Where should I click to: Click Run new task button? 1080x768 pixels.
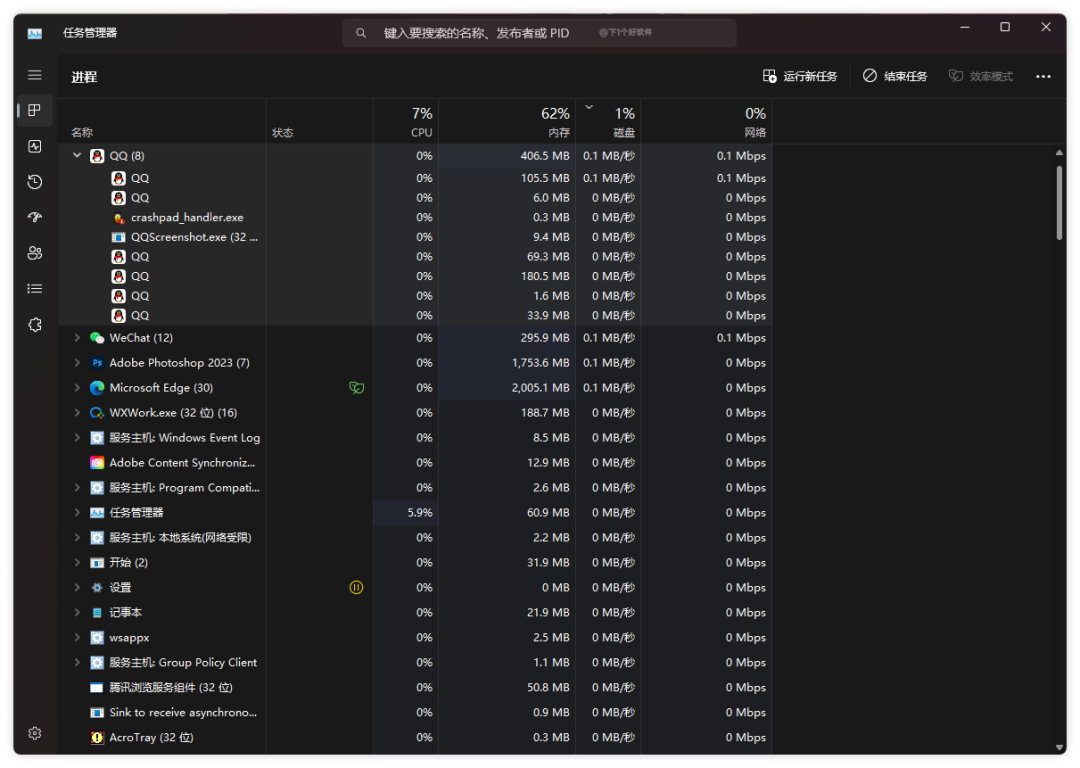[799, 77]
